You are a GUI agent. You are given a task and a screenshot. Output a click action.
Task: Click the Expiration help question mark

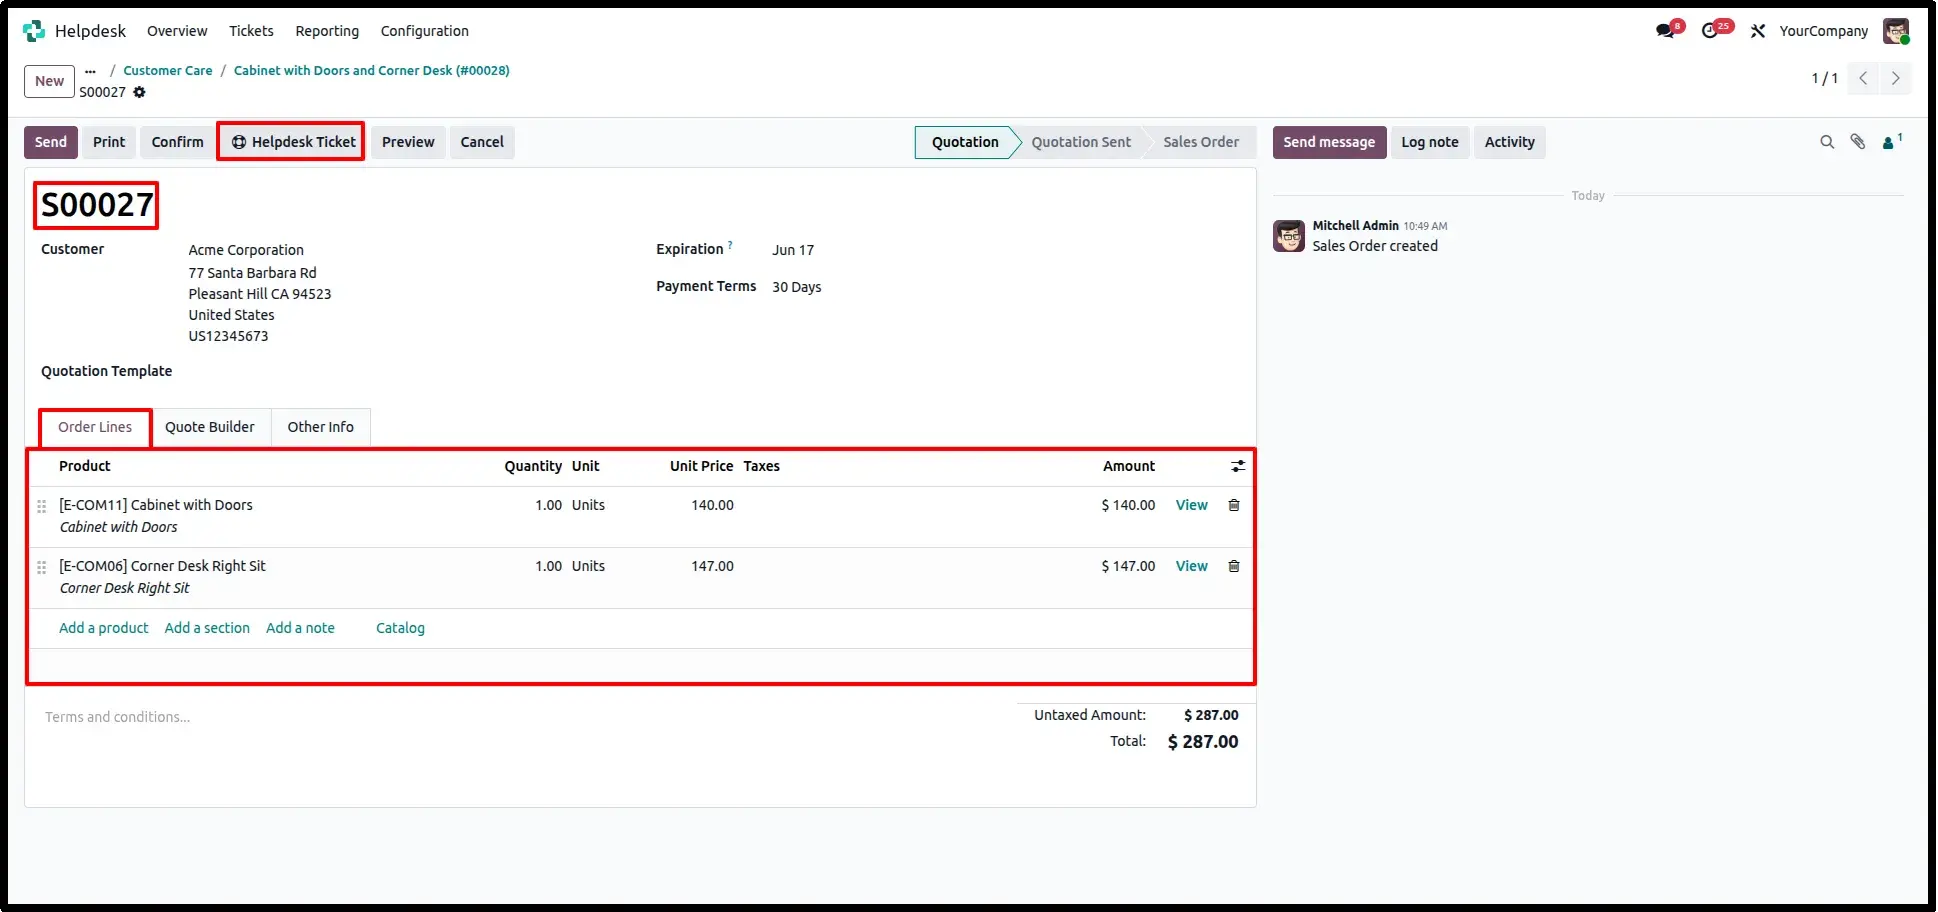coord(730,245)
